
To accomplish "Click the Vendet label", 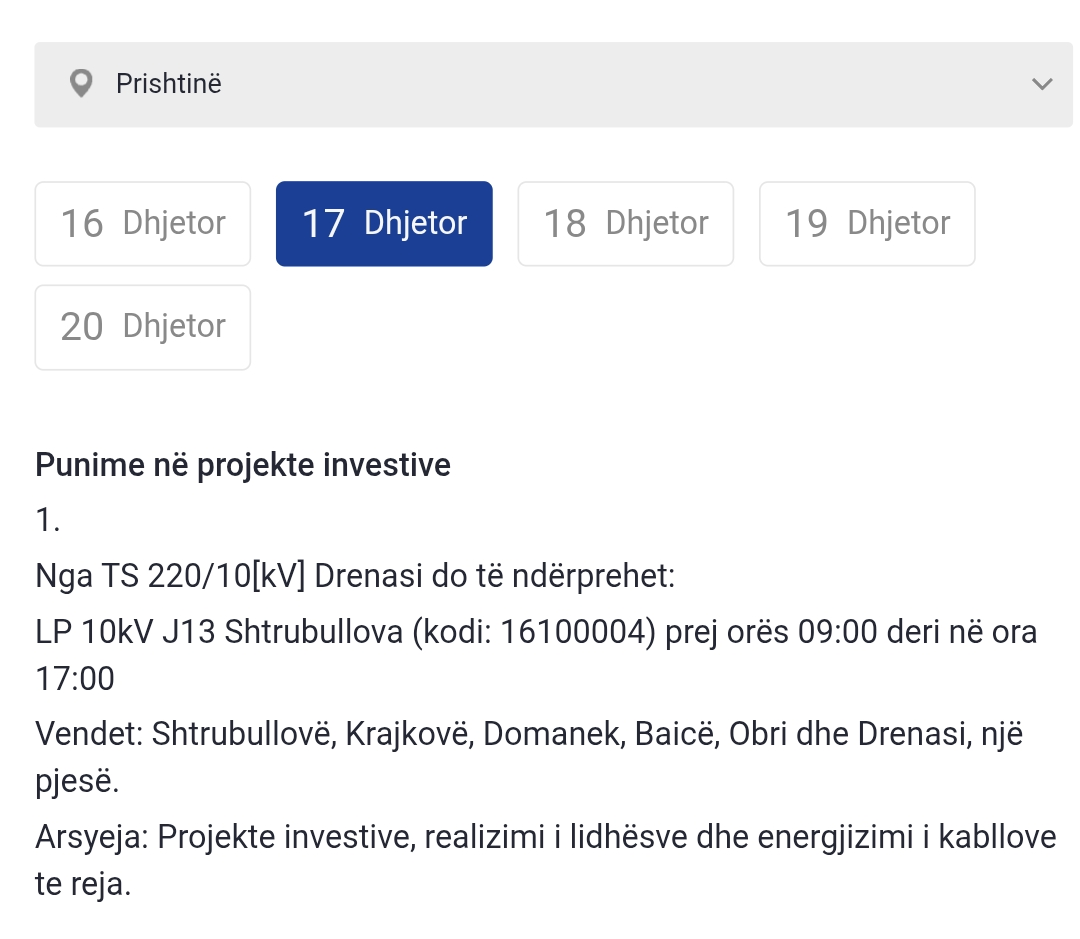I will pos(90,734).
